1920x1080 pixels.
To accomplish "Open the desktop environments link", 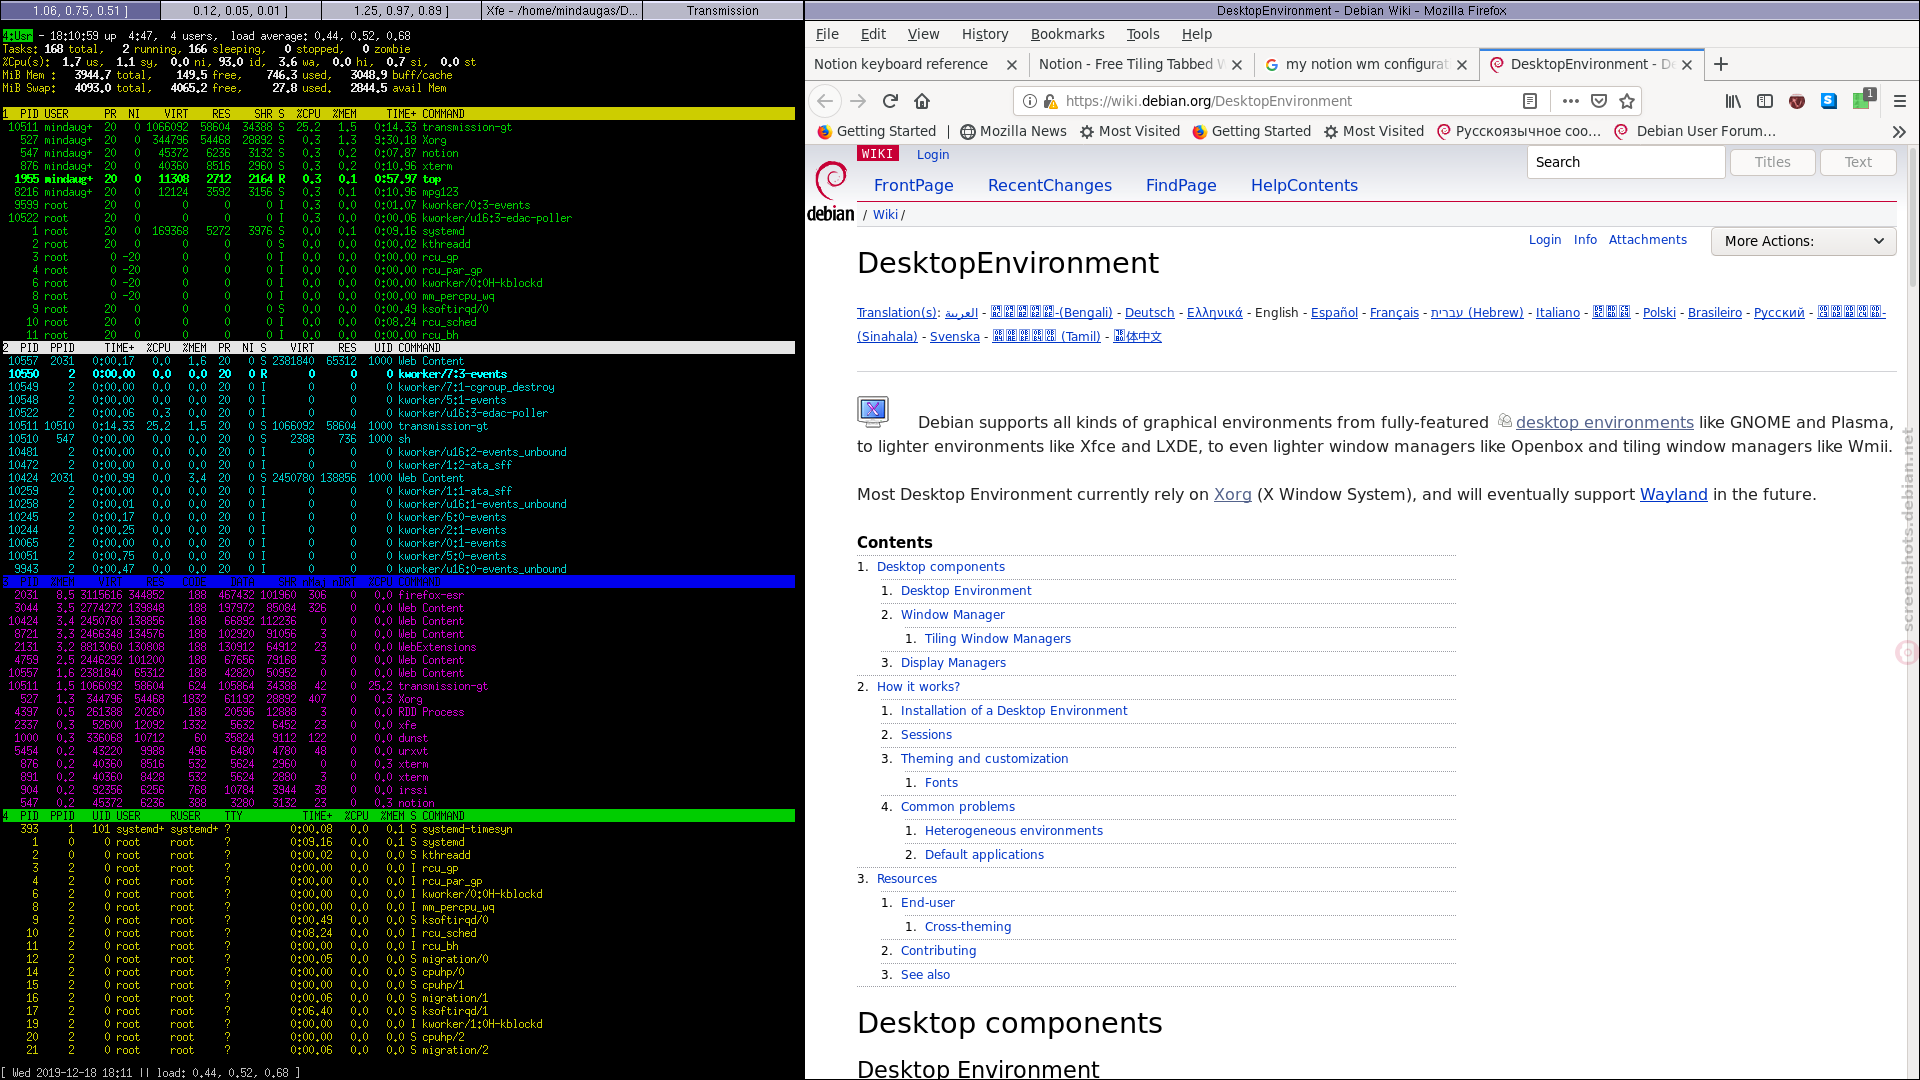I will pos(1604,423).
